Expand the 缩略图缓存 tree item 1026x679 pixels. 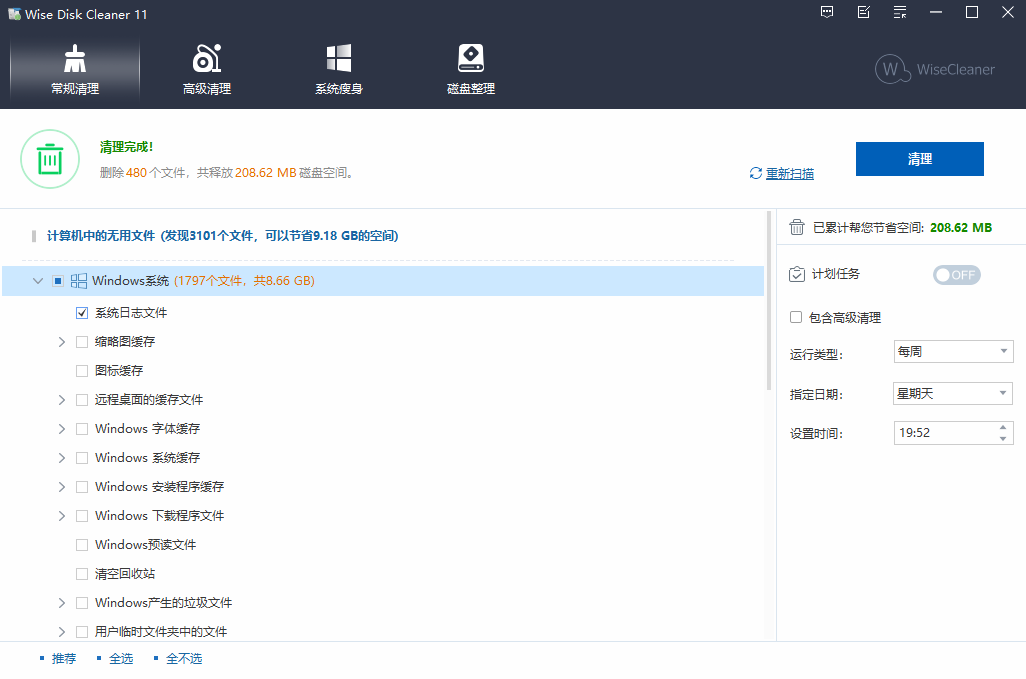[62, 341]
